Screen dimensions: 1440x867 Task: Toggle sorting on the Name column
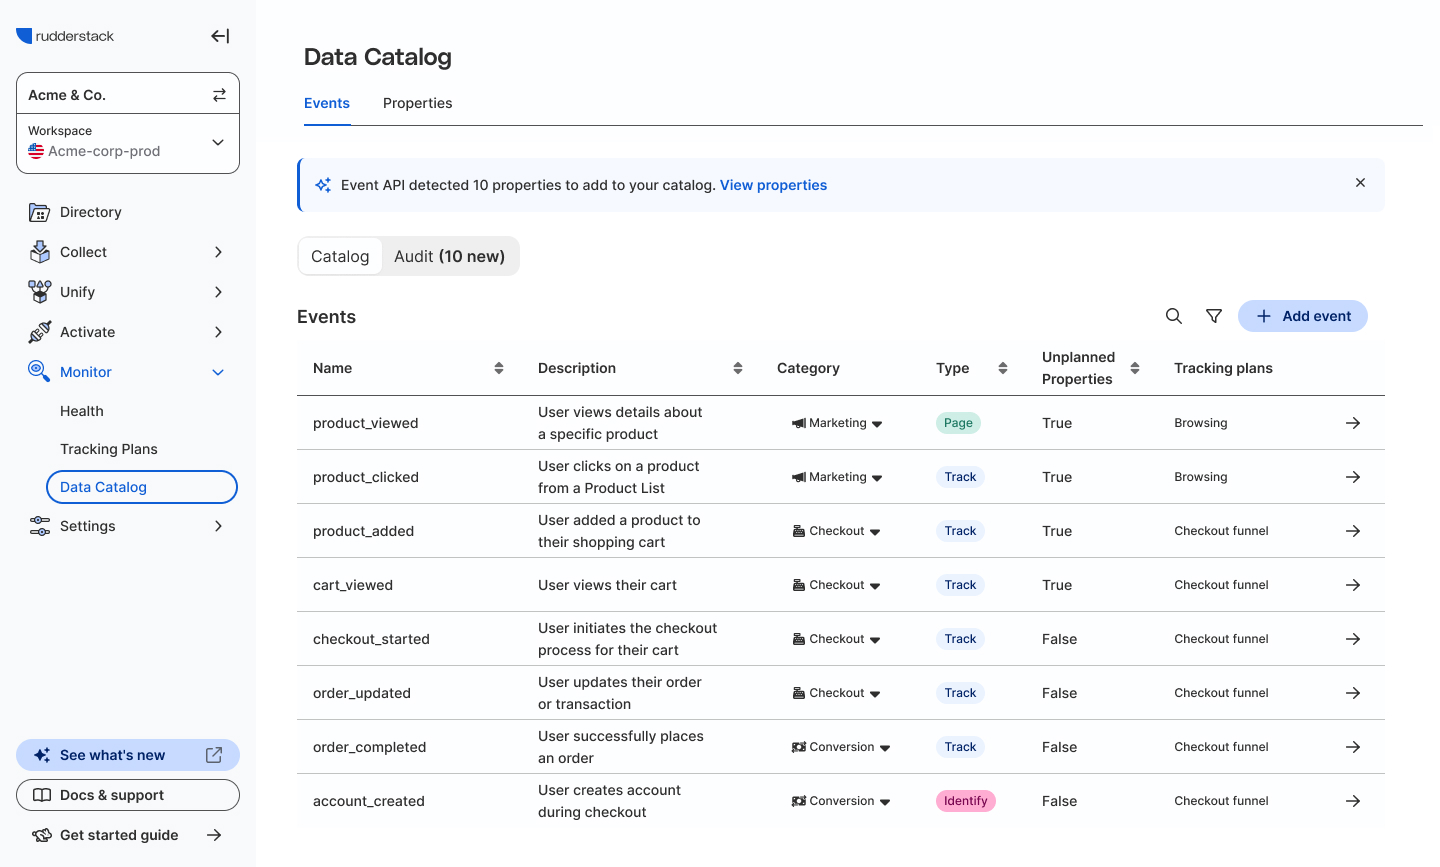click(498, 368)
